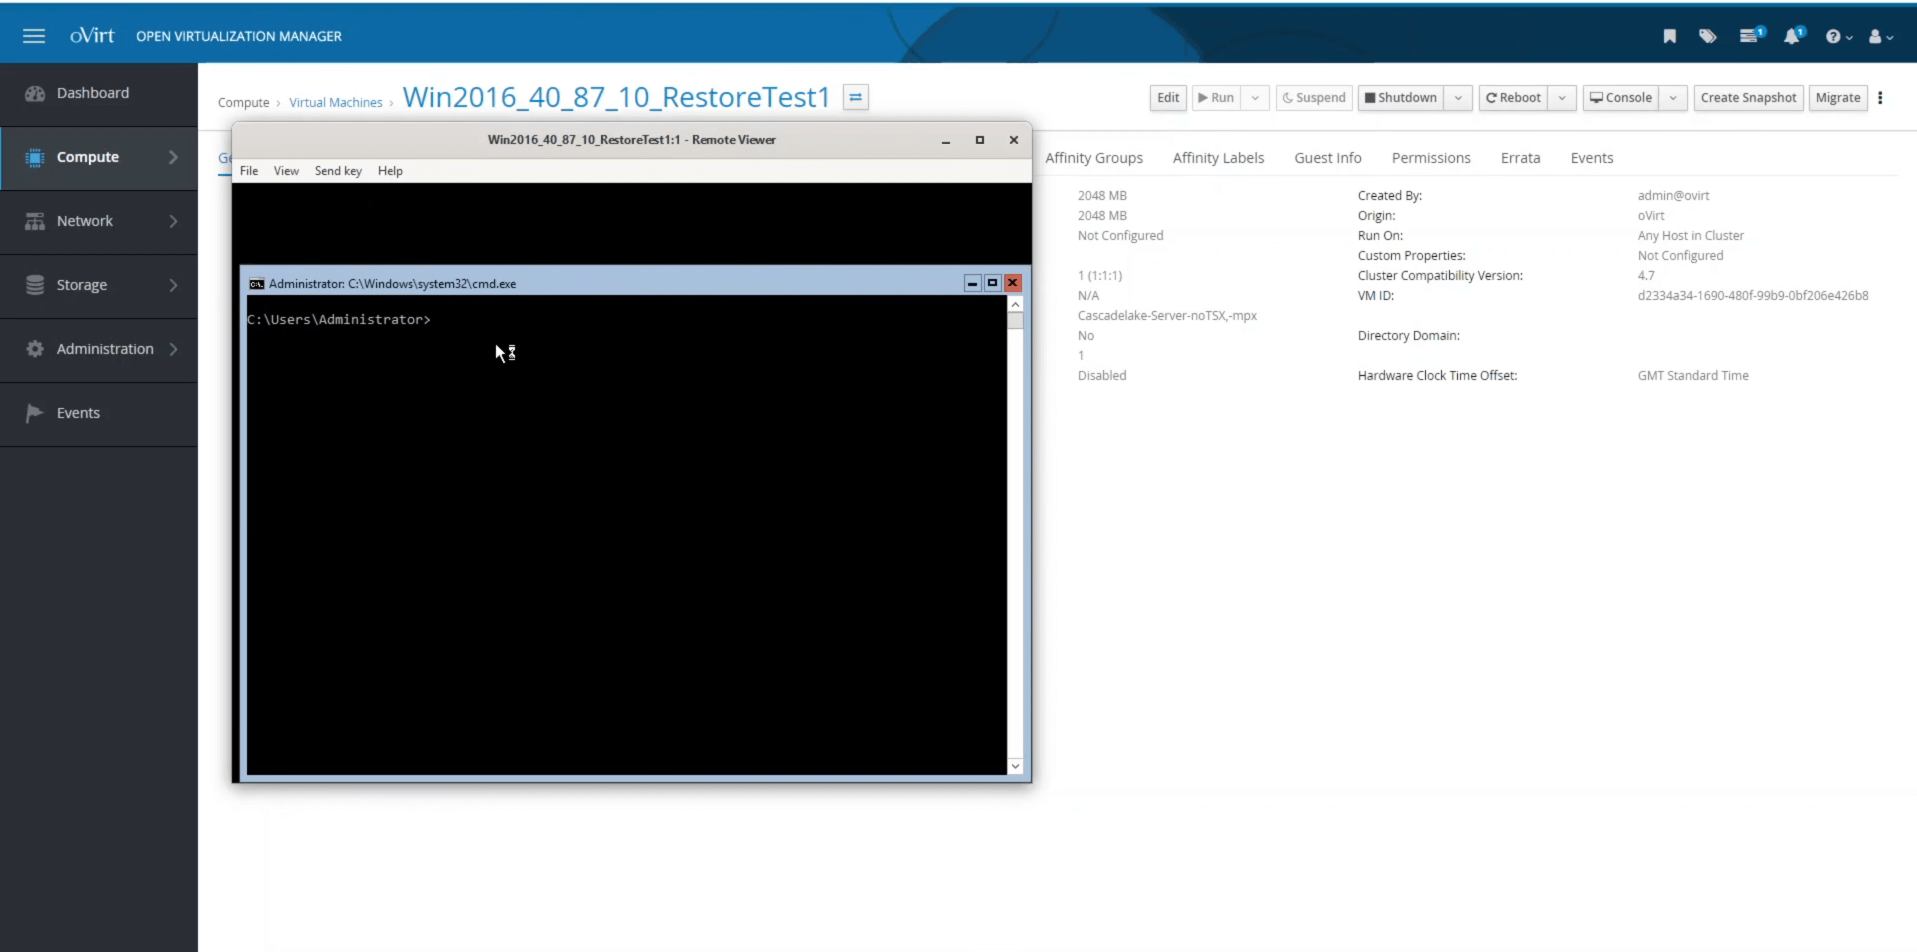This screenshot has width=1917, height=952.
Task: Expand the Compute sidebar section
Action: point(99,157)
